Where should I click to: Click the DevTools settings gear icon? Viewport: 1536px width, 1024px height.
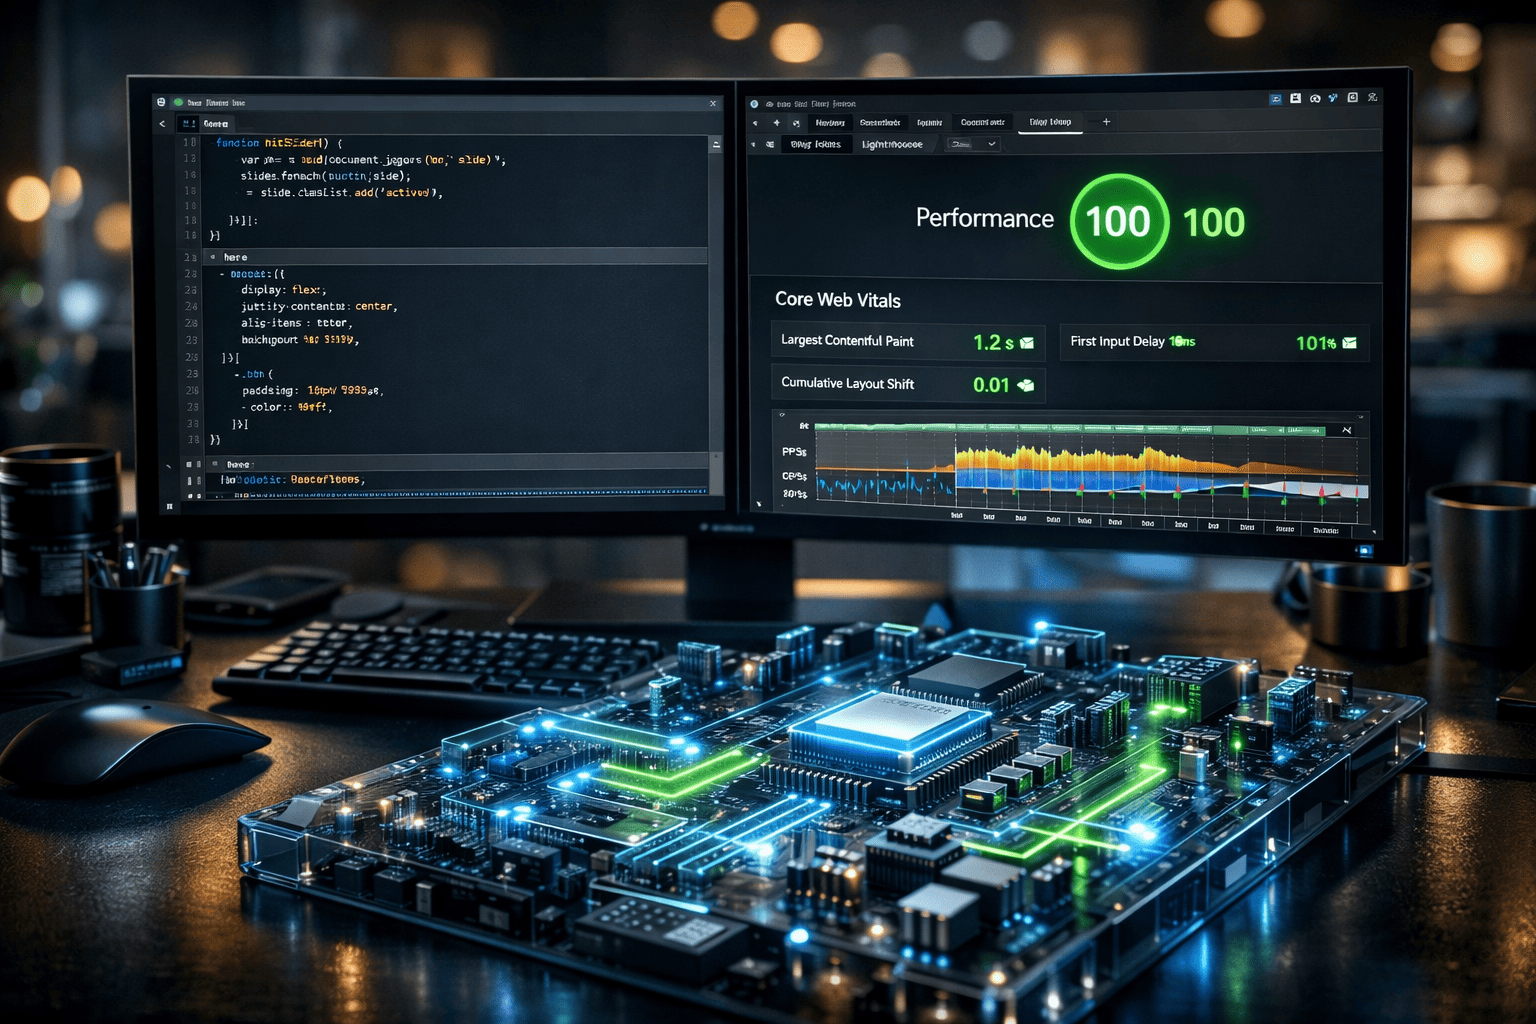pyautogui.click(x=1372, y=99)
